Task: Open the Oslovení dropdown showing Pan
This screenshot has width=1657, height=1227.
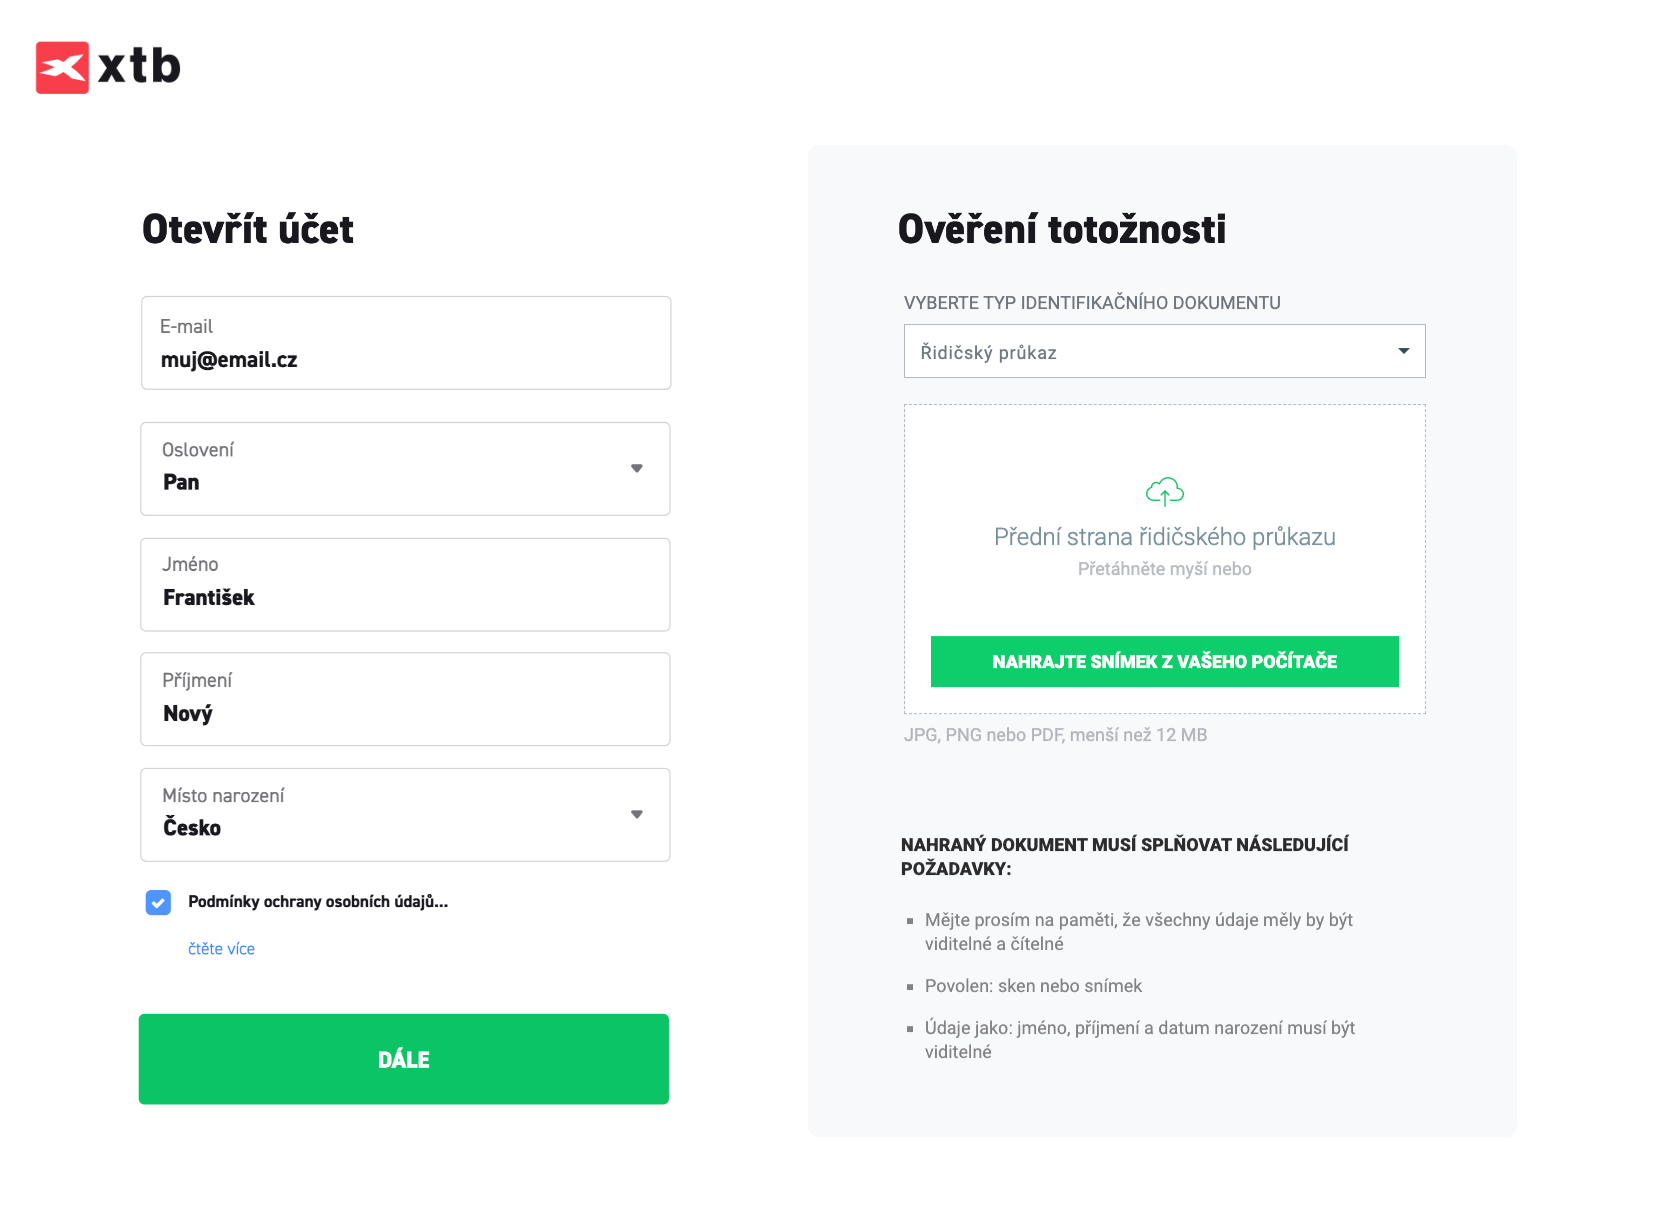Action: (x=405, y=469)
